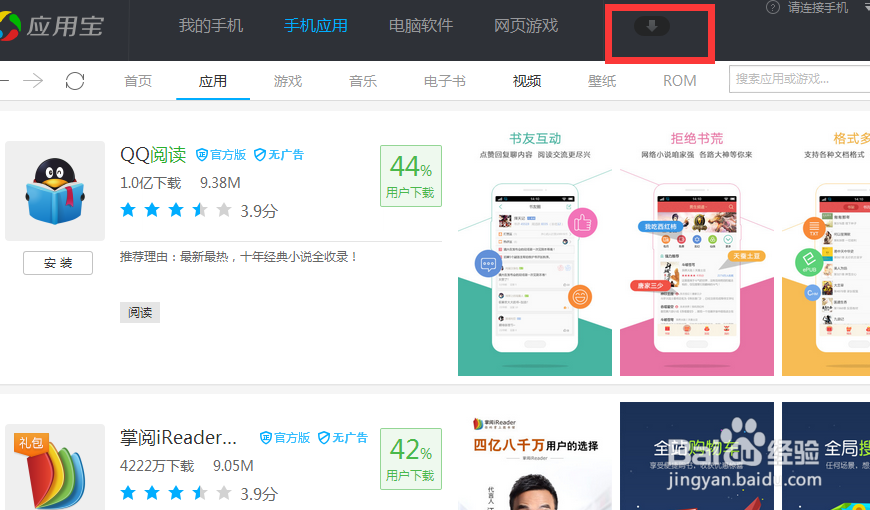Switch to 音乐 tab
Viewport: 870px width, 510px height.
pyautogui.click(x=363, y=81)
